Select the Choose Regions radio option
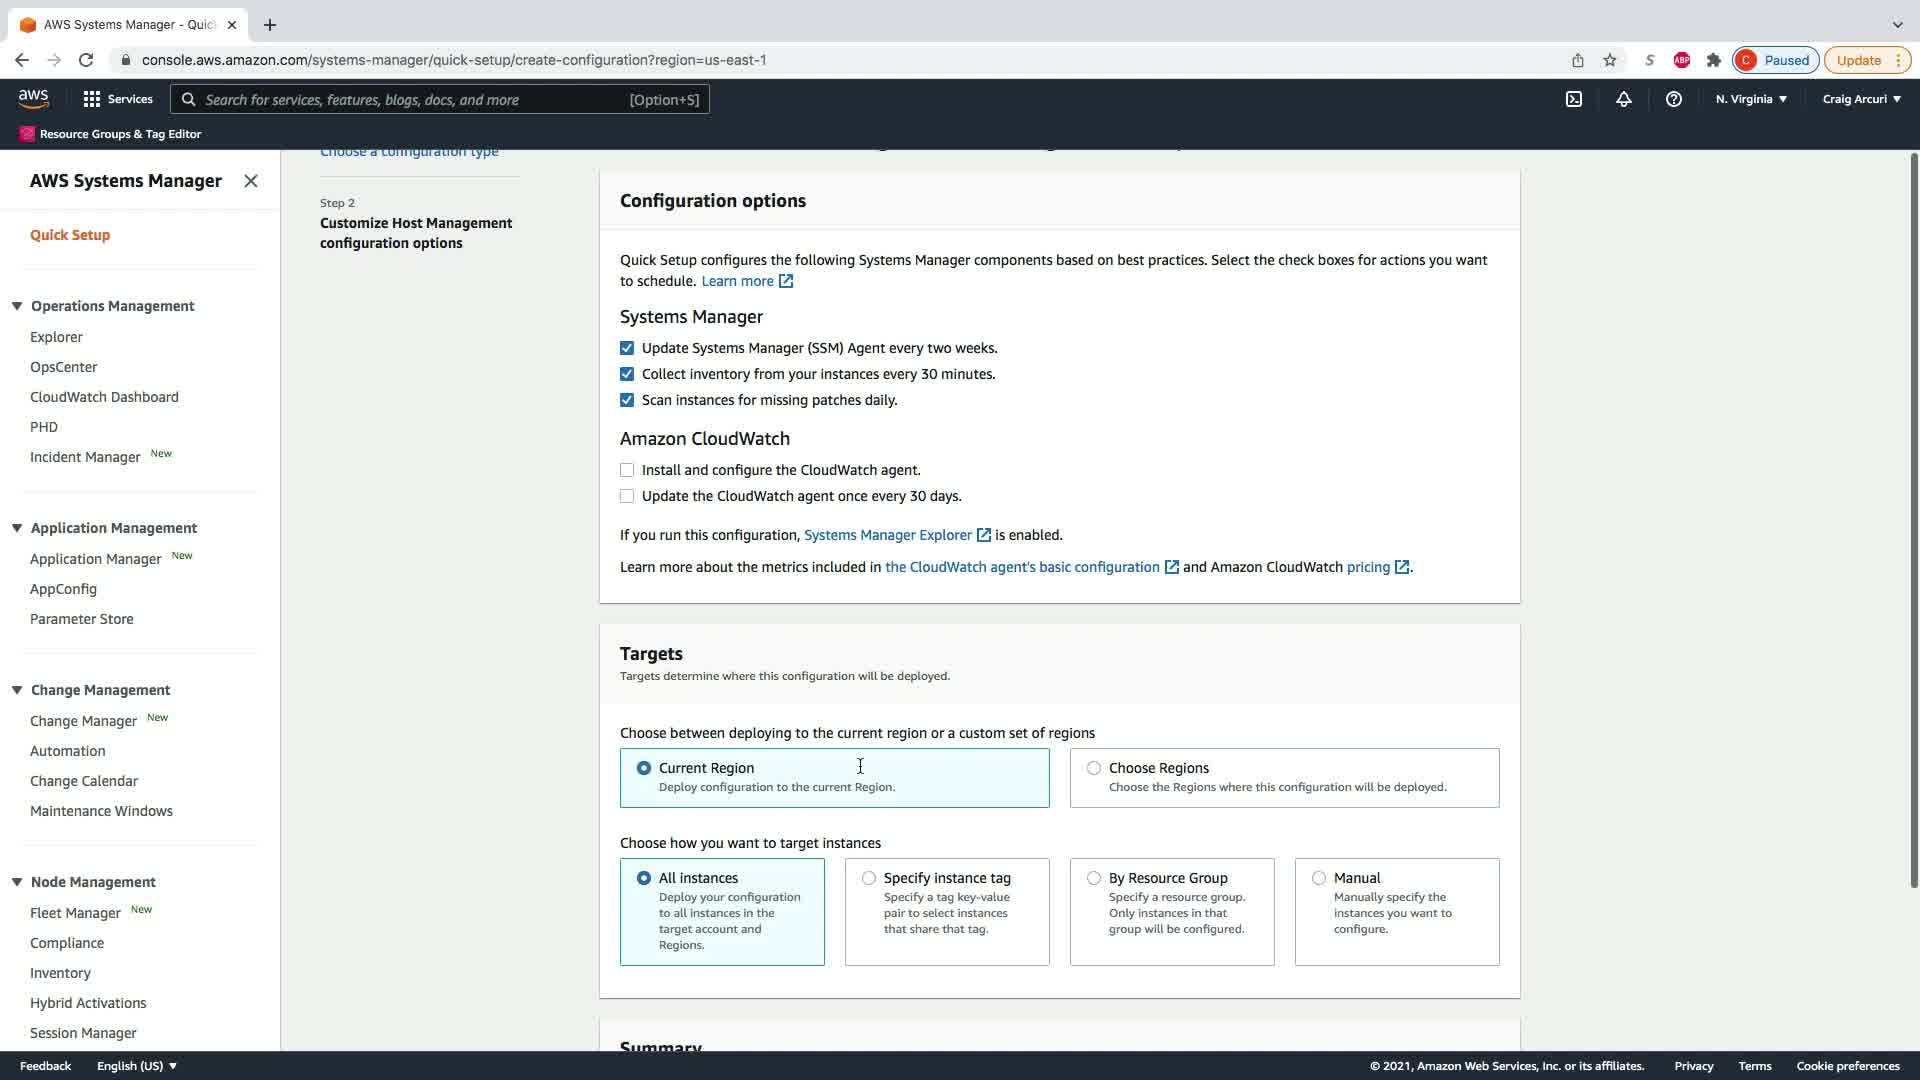 pos(1094,768)
